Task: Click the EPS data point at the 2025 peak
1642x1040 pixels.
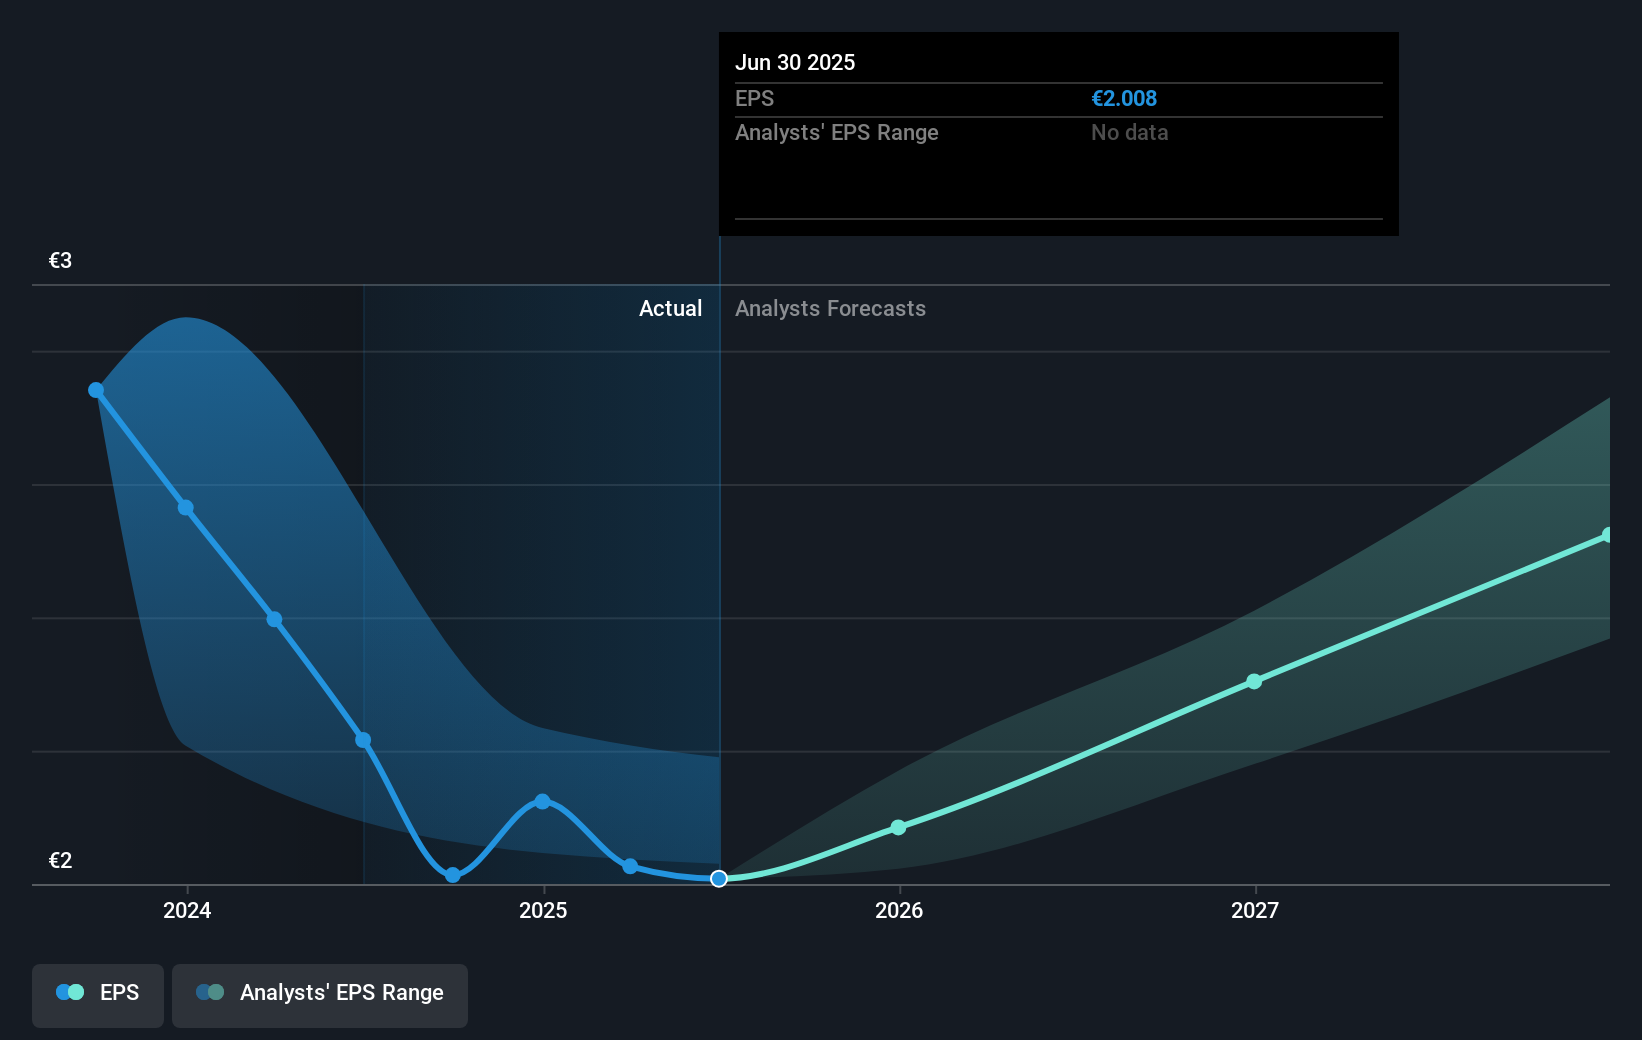Action: coord(542,801)
